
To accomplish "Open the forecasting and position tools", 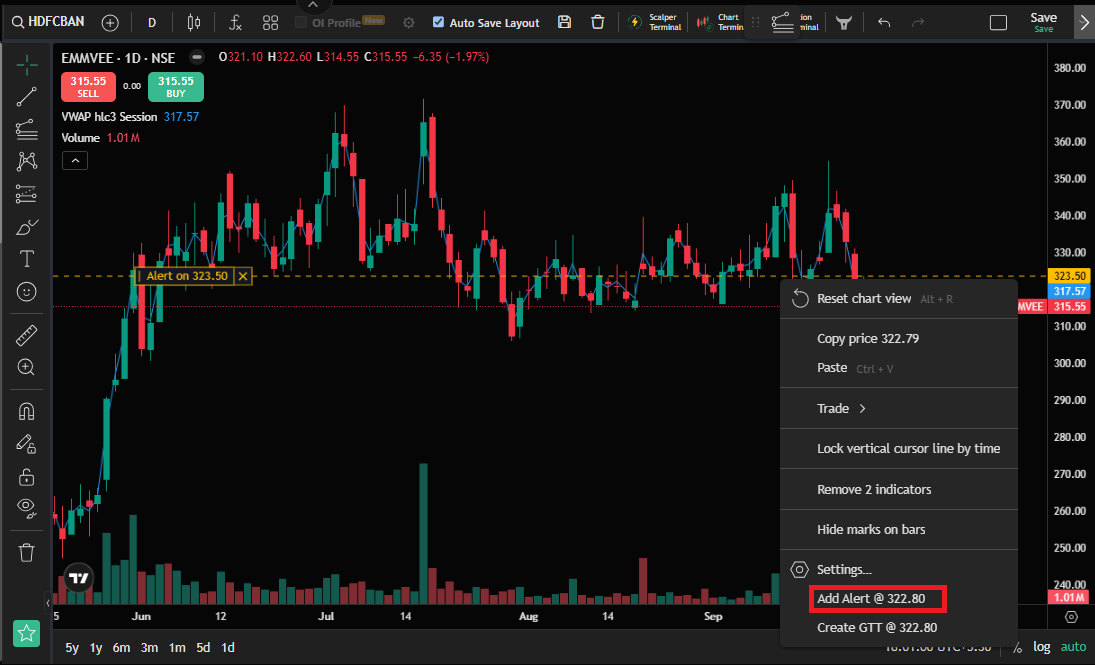I will [27, 193].
